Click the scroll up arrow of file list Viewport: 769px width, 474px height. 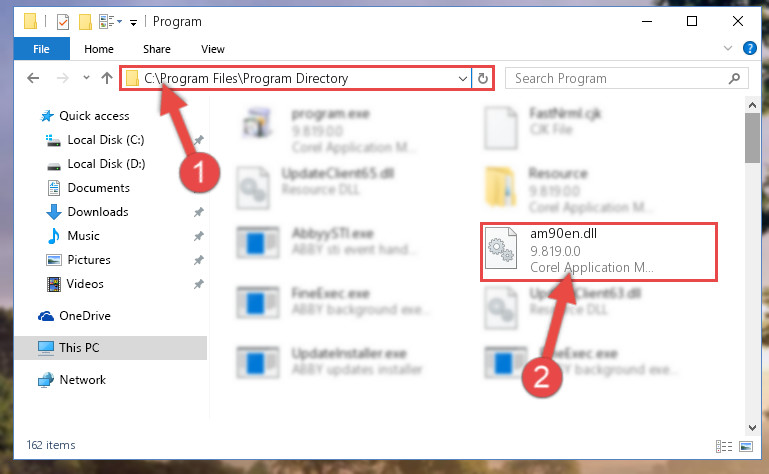[x=752, y=105]
